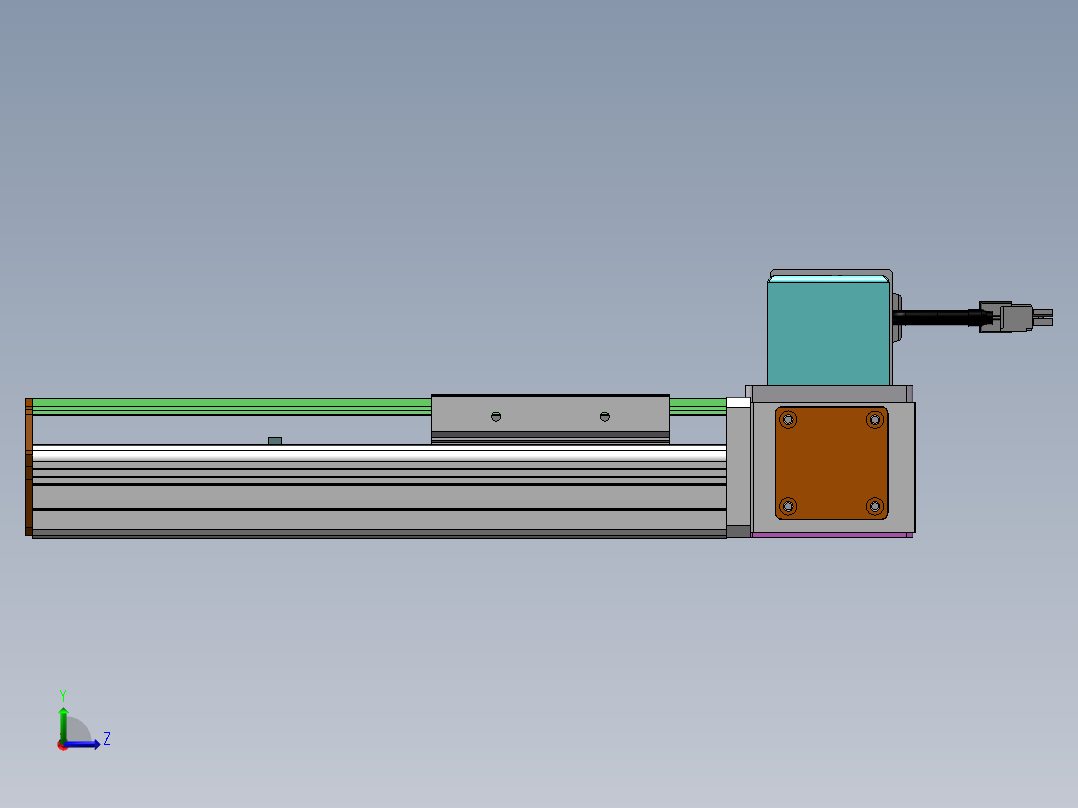1078x808 pixels.
Task: Select the gray cable connector plug
Action: point(1015,317)
